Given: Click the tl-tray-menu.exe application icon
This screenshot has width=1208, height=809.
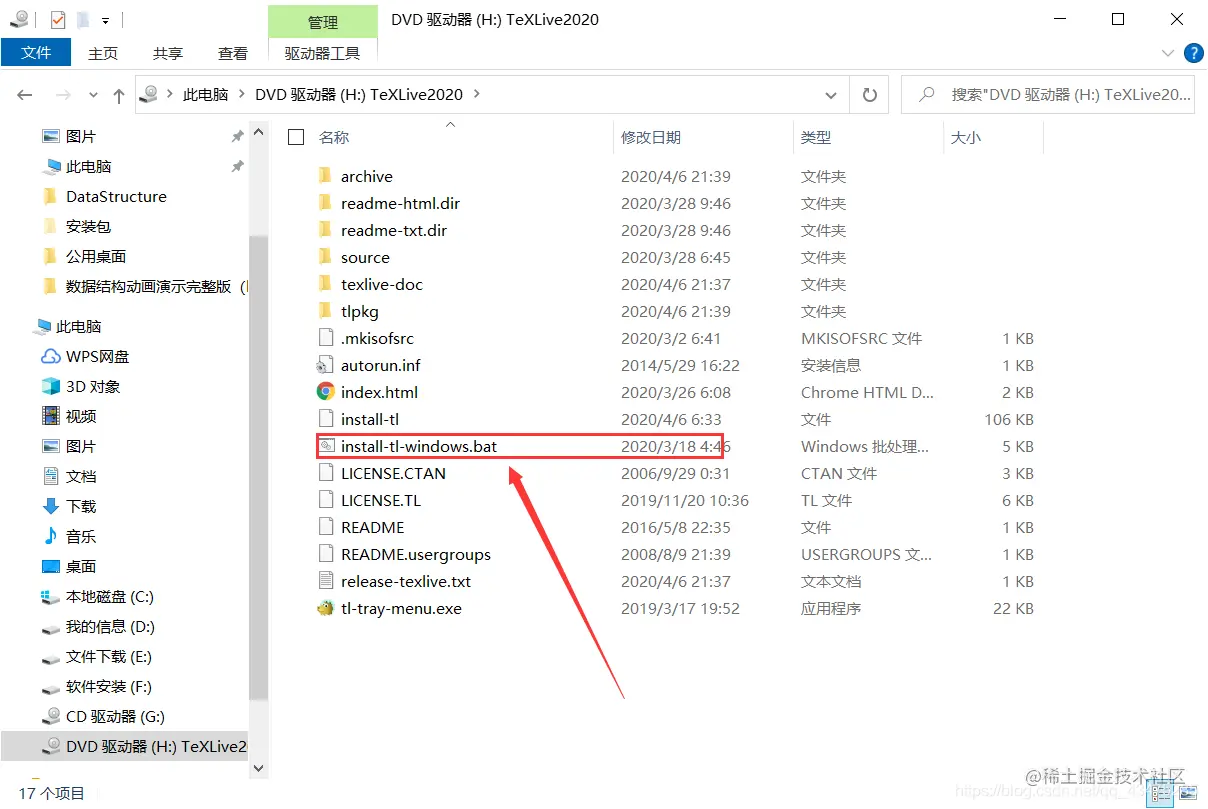Looking at the screenshot, I should (x=325, y=608).
